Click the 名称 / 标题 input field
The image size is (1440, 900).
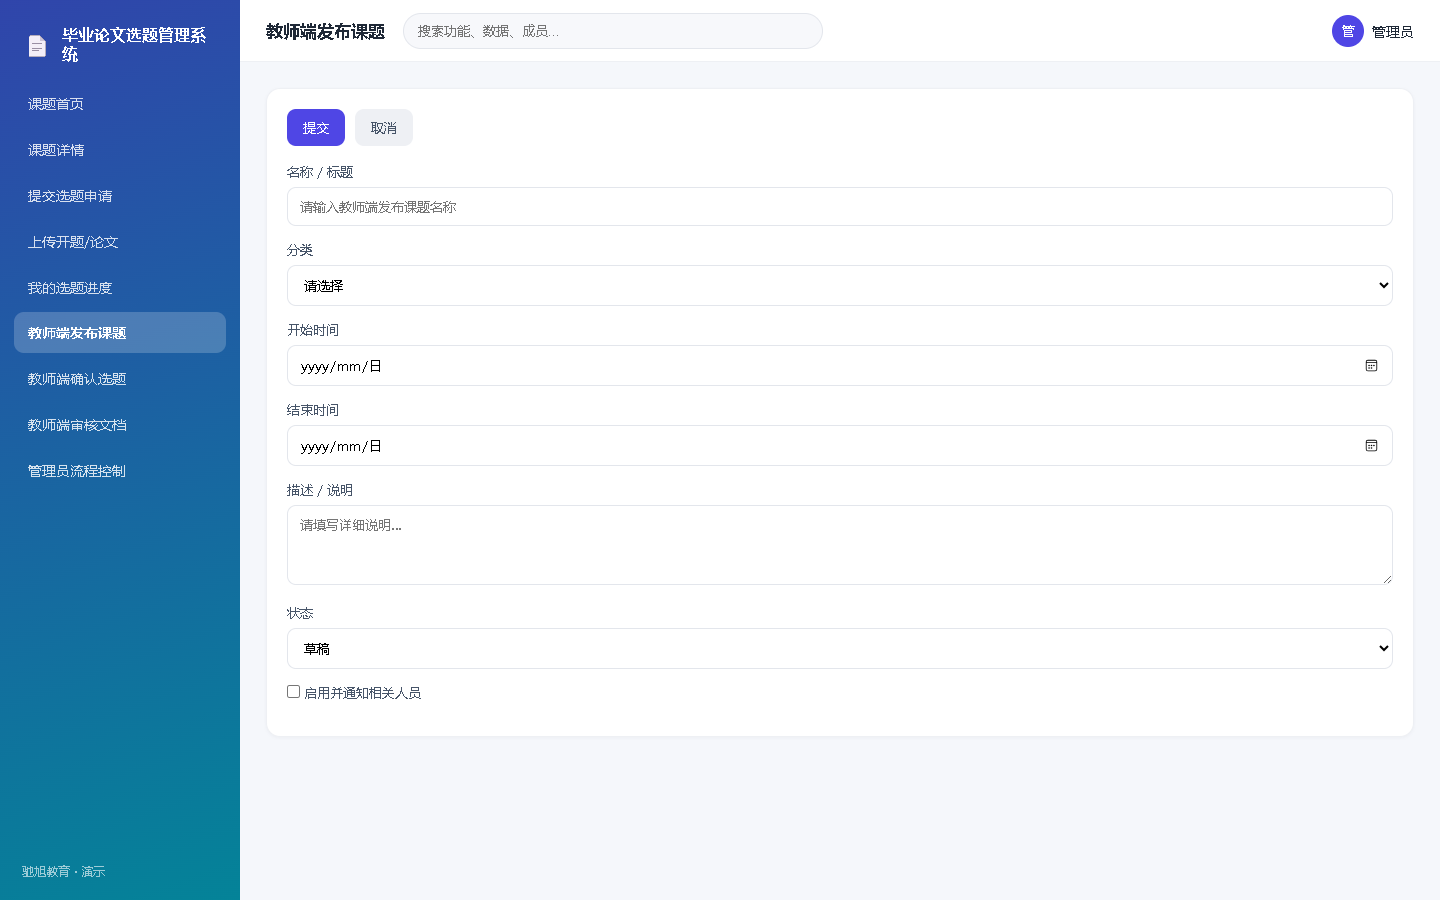840,207
